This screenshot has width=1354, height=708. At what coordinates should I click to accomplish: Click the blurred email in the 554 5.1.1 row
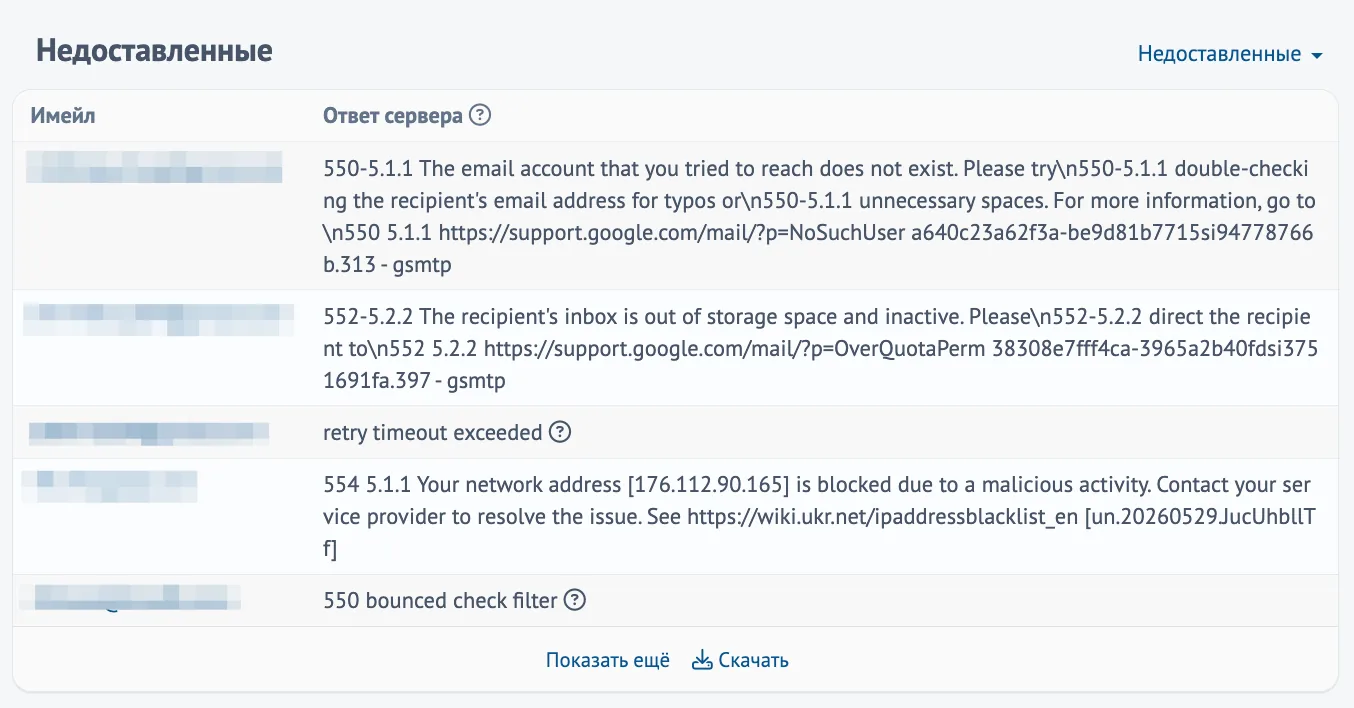point(110,485)
